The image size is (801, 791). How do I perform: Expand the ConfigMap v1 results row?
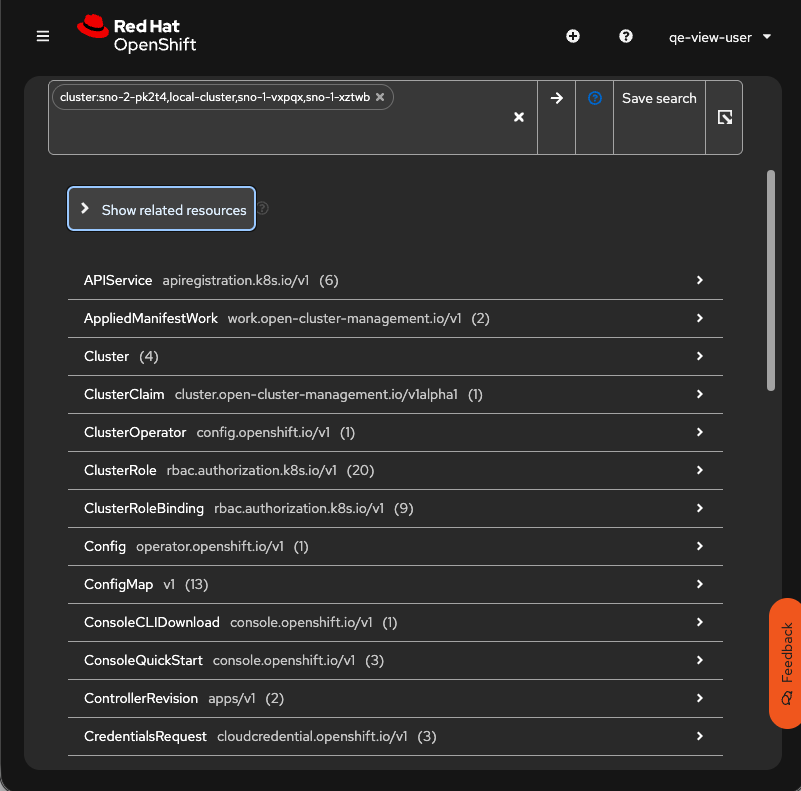pyautogui.click(x=395, y=584)
